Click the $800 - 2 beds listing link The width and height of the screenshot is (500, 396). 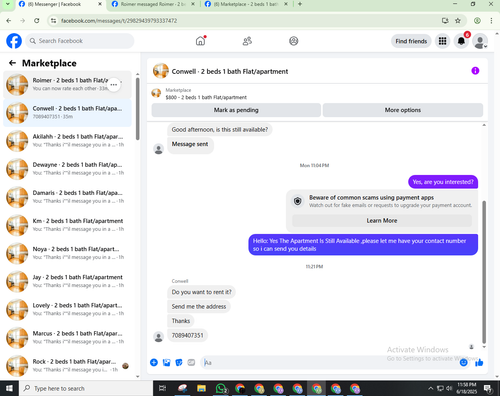[x=206, y=97]
